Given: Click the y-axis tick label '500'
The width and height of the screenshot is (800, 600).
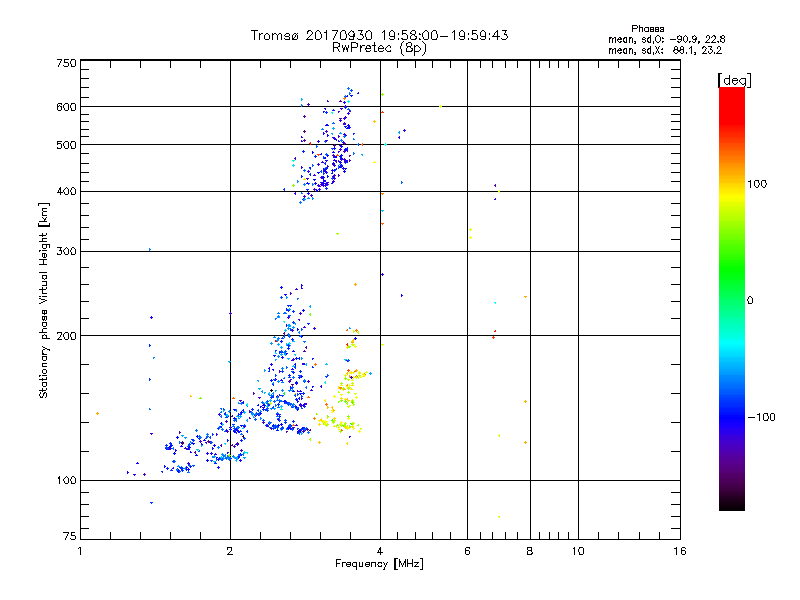Looking at the screenshot, I should point(66,145).
